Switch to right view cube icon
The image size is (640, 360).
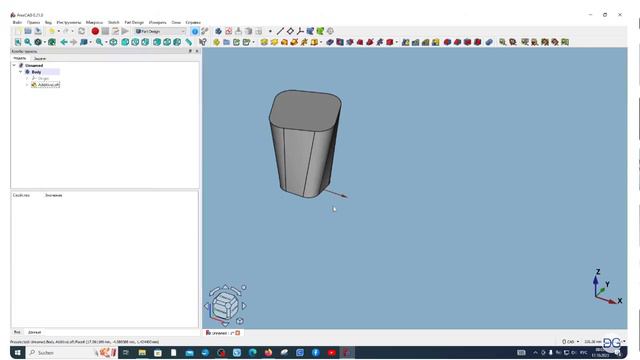coord(145,42)
